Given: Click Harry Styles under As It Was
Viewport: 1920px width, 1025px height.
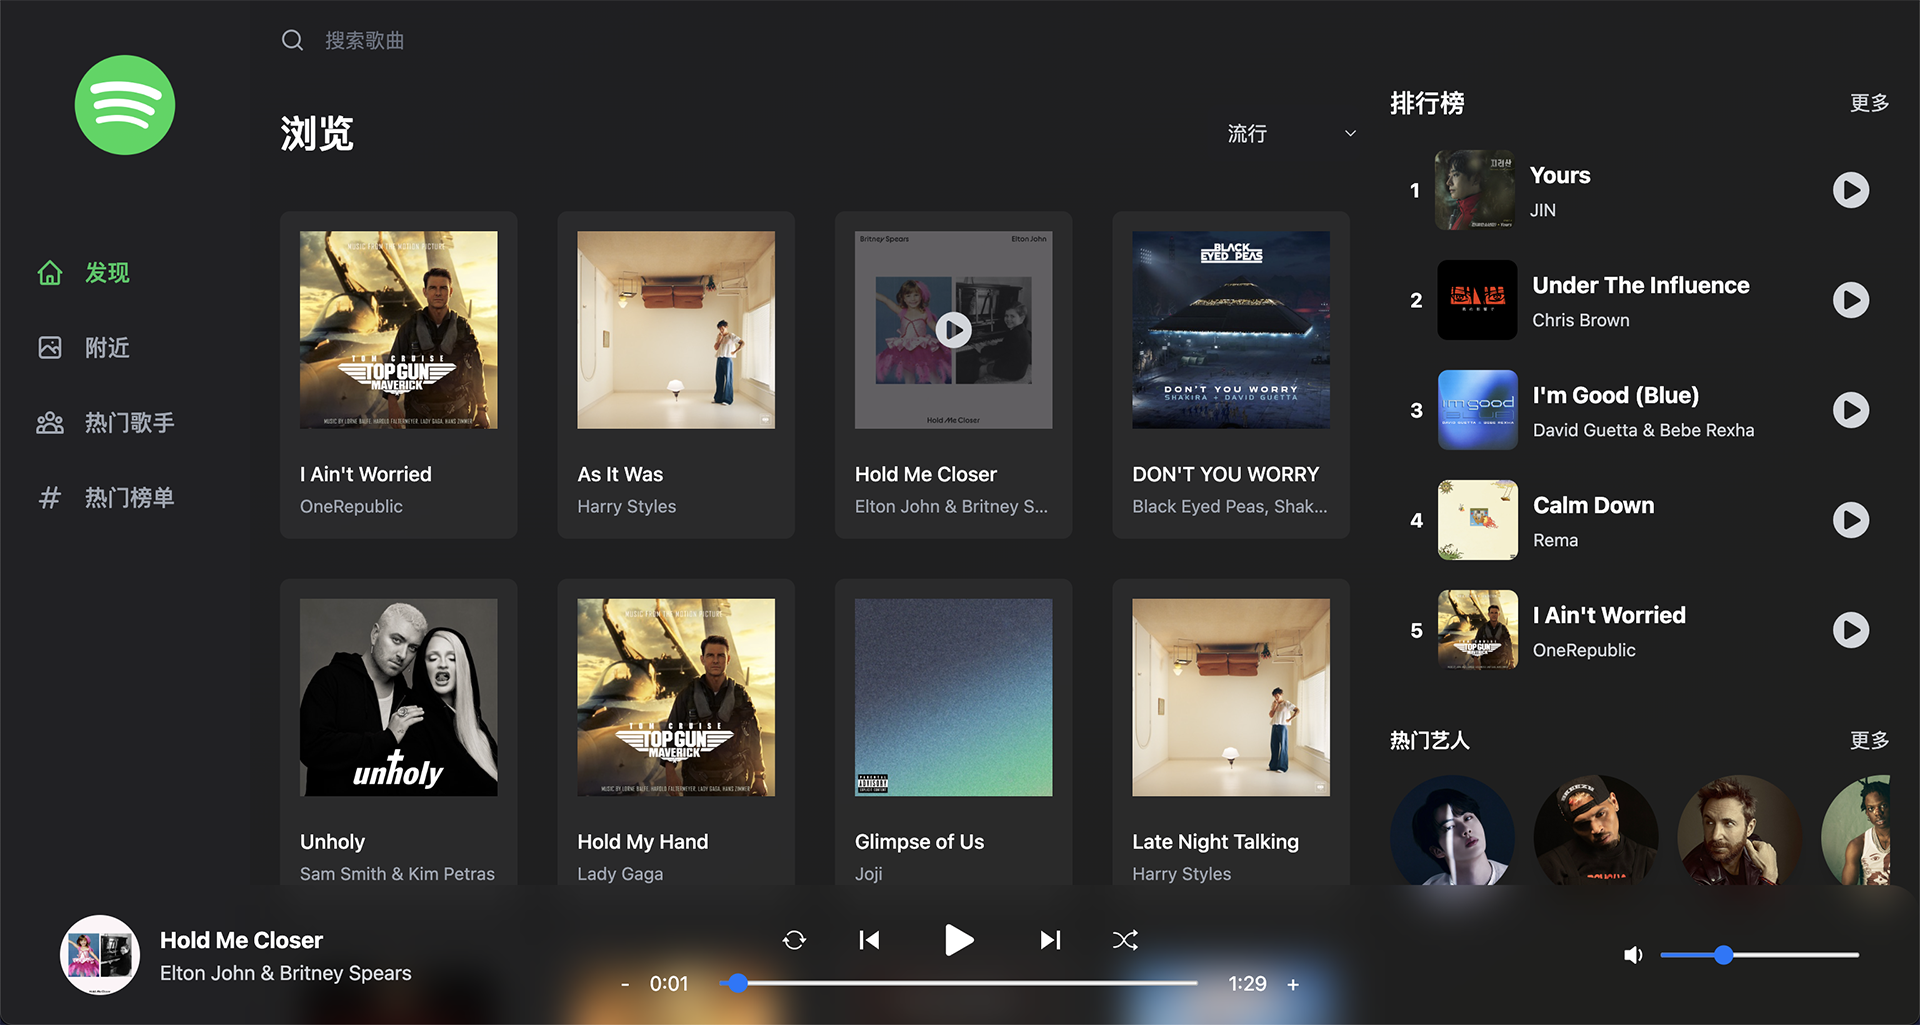Looking at the screenshot, I should pos(627,506).
